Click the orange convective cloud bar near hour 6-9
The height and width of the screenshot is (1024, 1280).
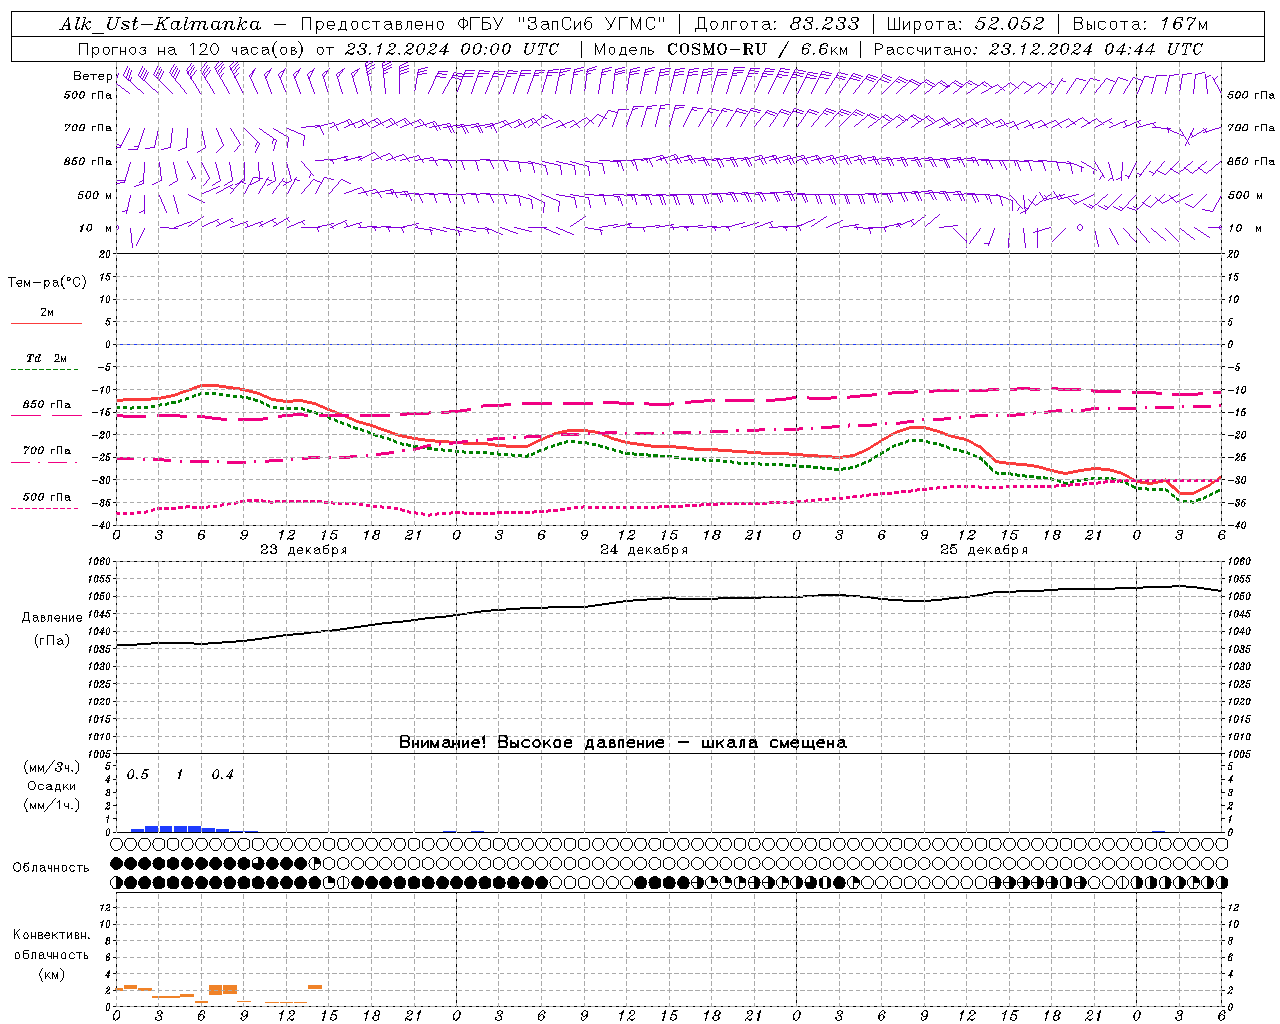223,990
